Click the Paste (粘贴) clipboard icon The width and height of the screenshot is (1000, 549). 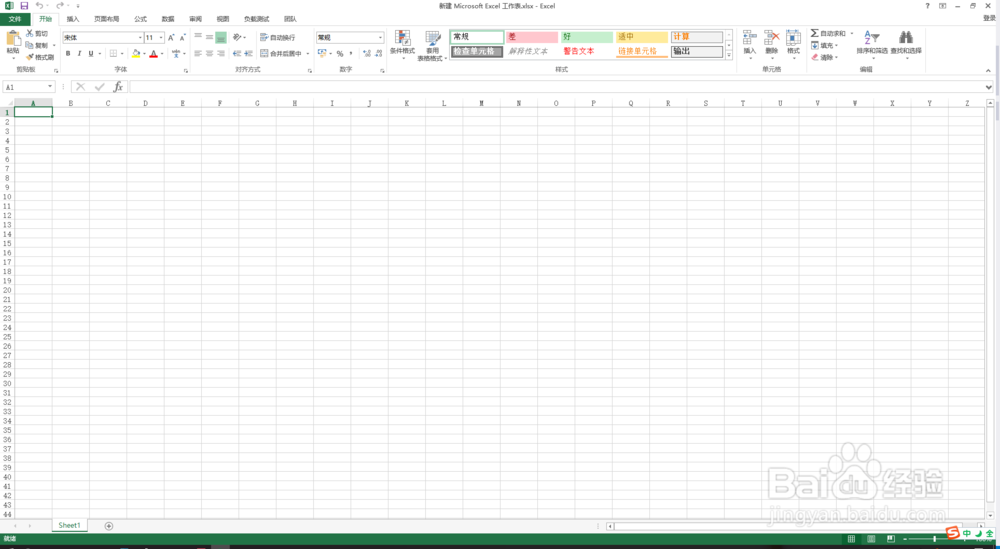pos(13,38)
